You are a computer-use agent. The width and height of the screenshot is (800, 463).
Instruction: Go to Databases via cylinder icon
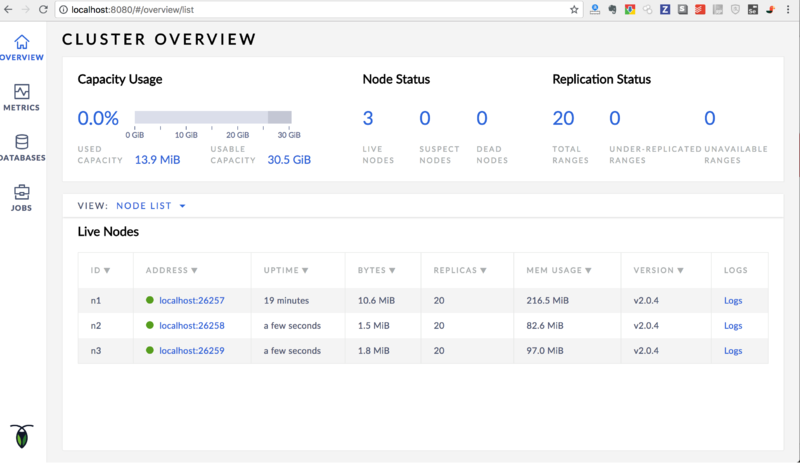(x=22, y=142)
